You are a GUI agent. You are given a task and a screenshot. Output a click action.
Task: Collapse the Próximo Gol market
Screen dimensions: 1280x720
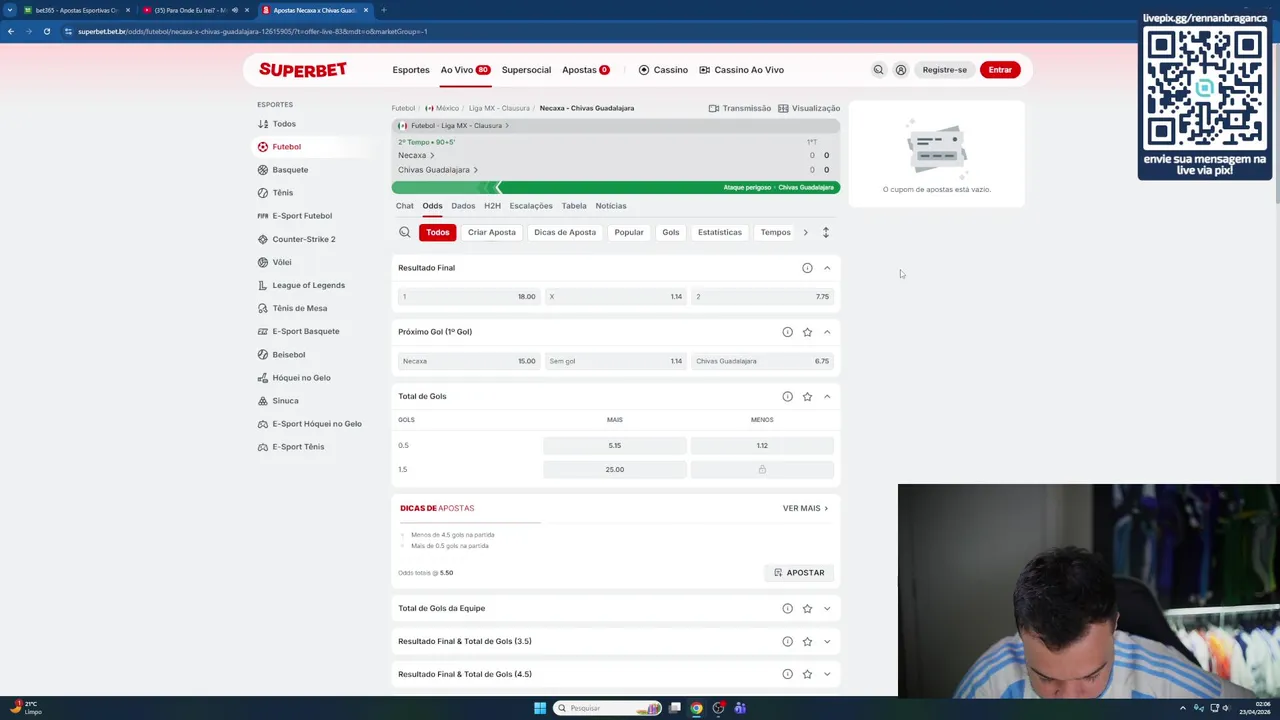tap(827, 332)
